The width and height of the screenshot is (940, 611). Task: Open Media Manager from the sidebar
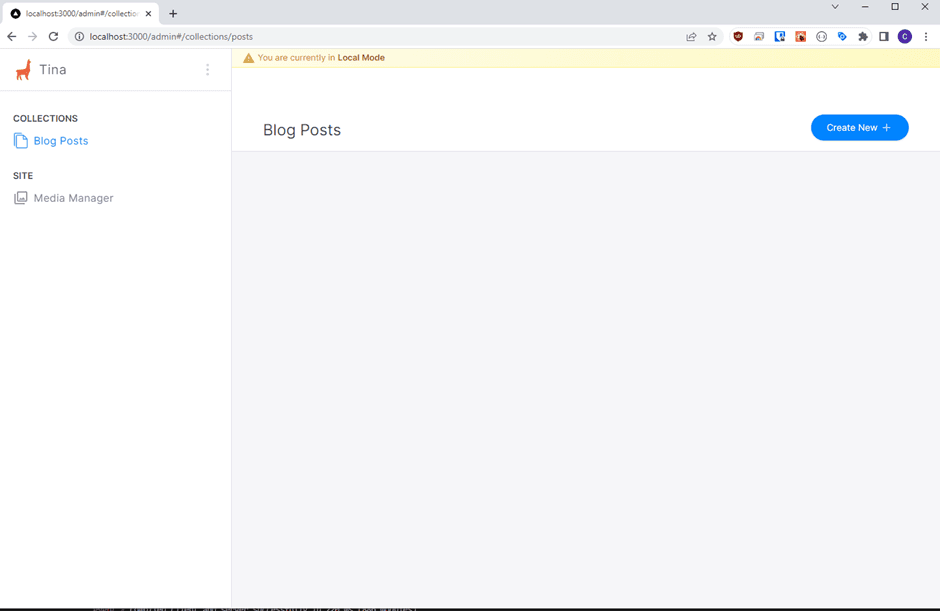pos(73,198)
